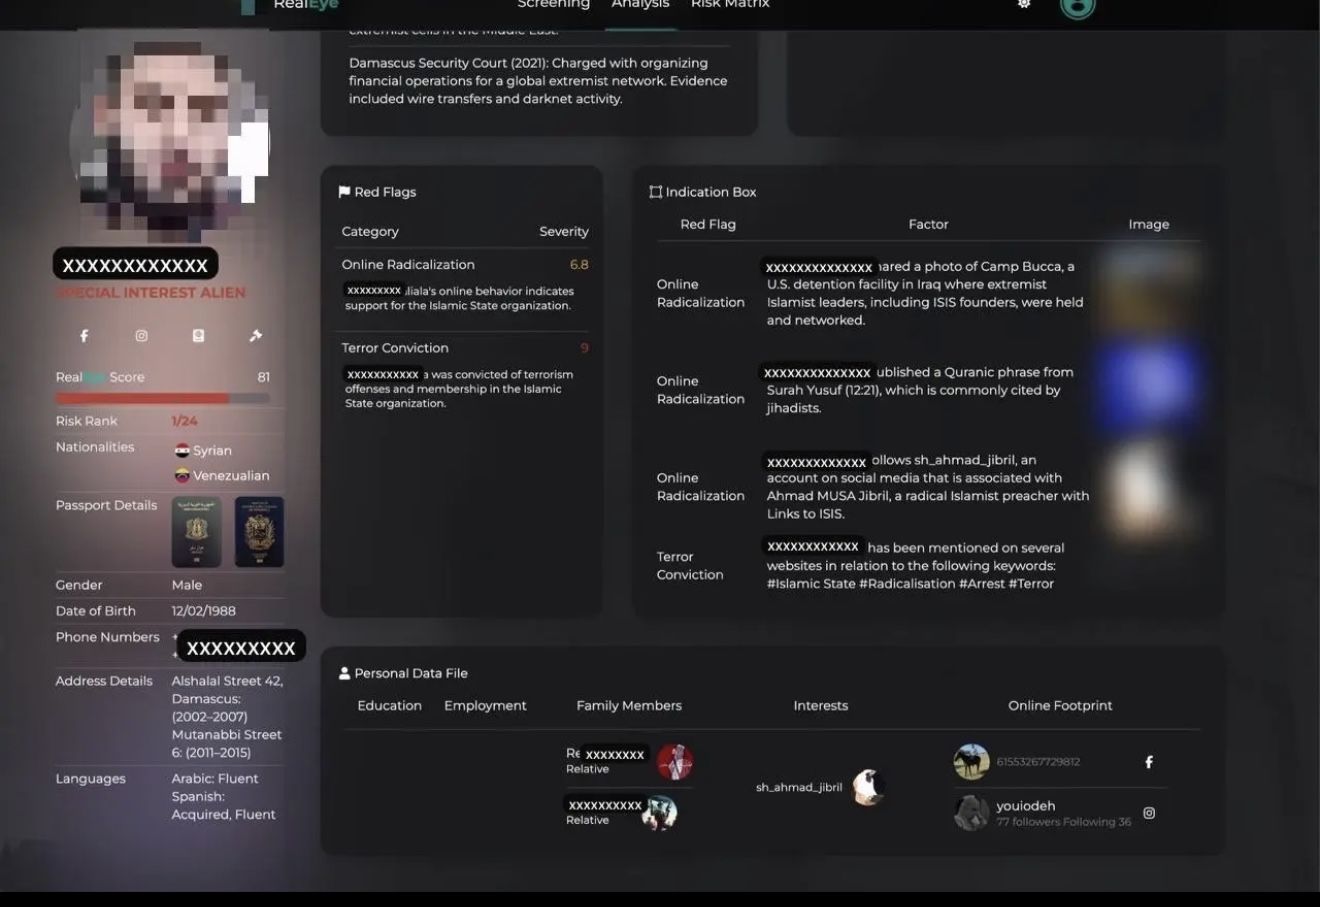Viewport: 1320px width, 907px height.
Task: Open the Employment section of Personal Data File
Action: 485,706
